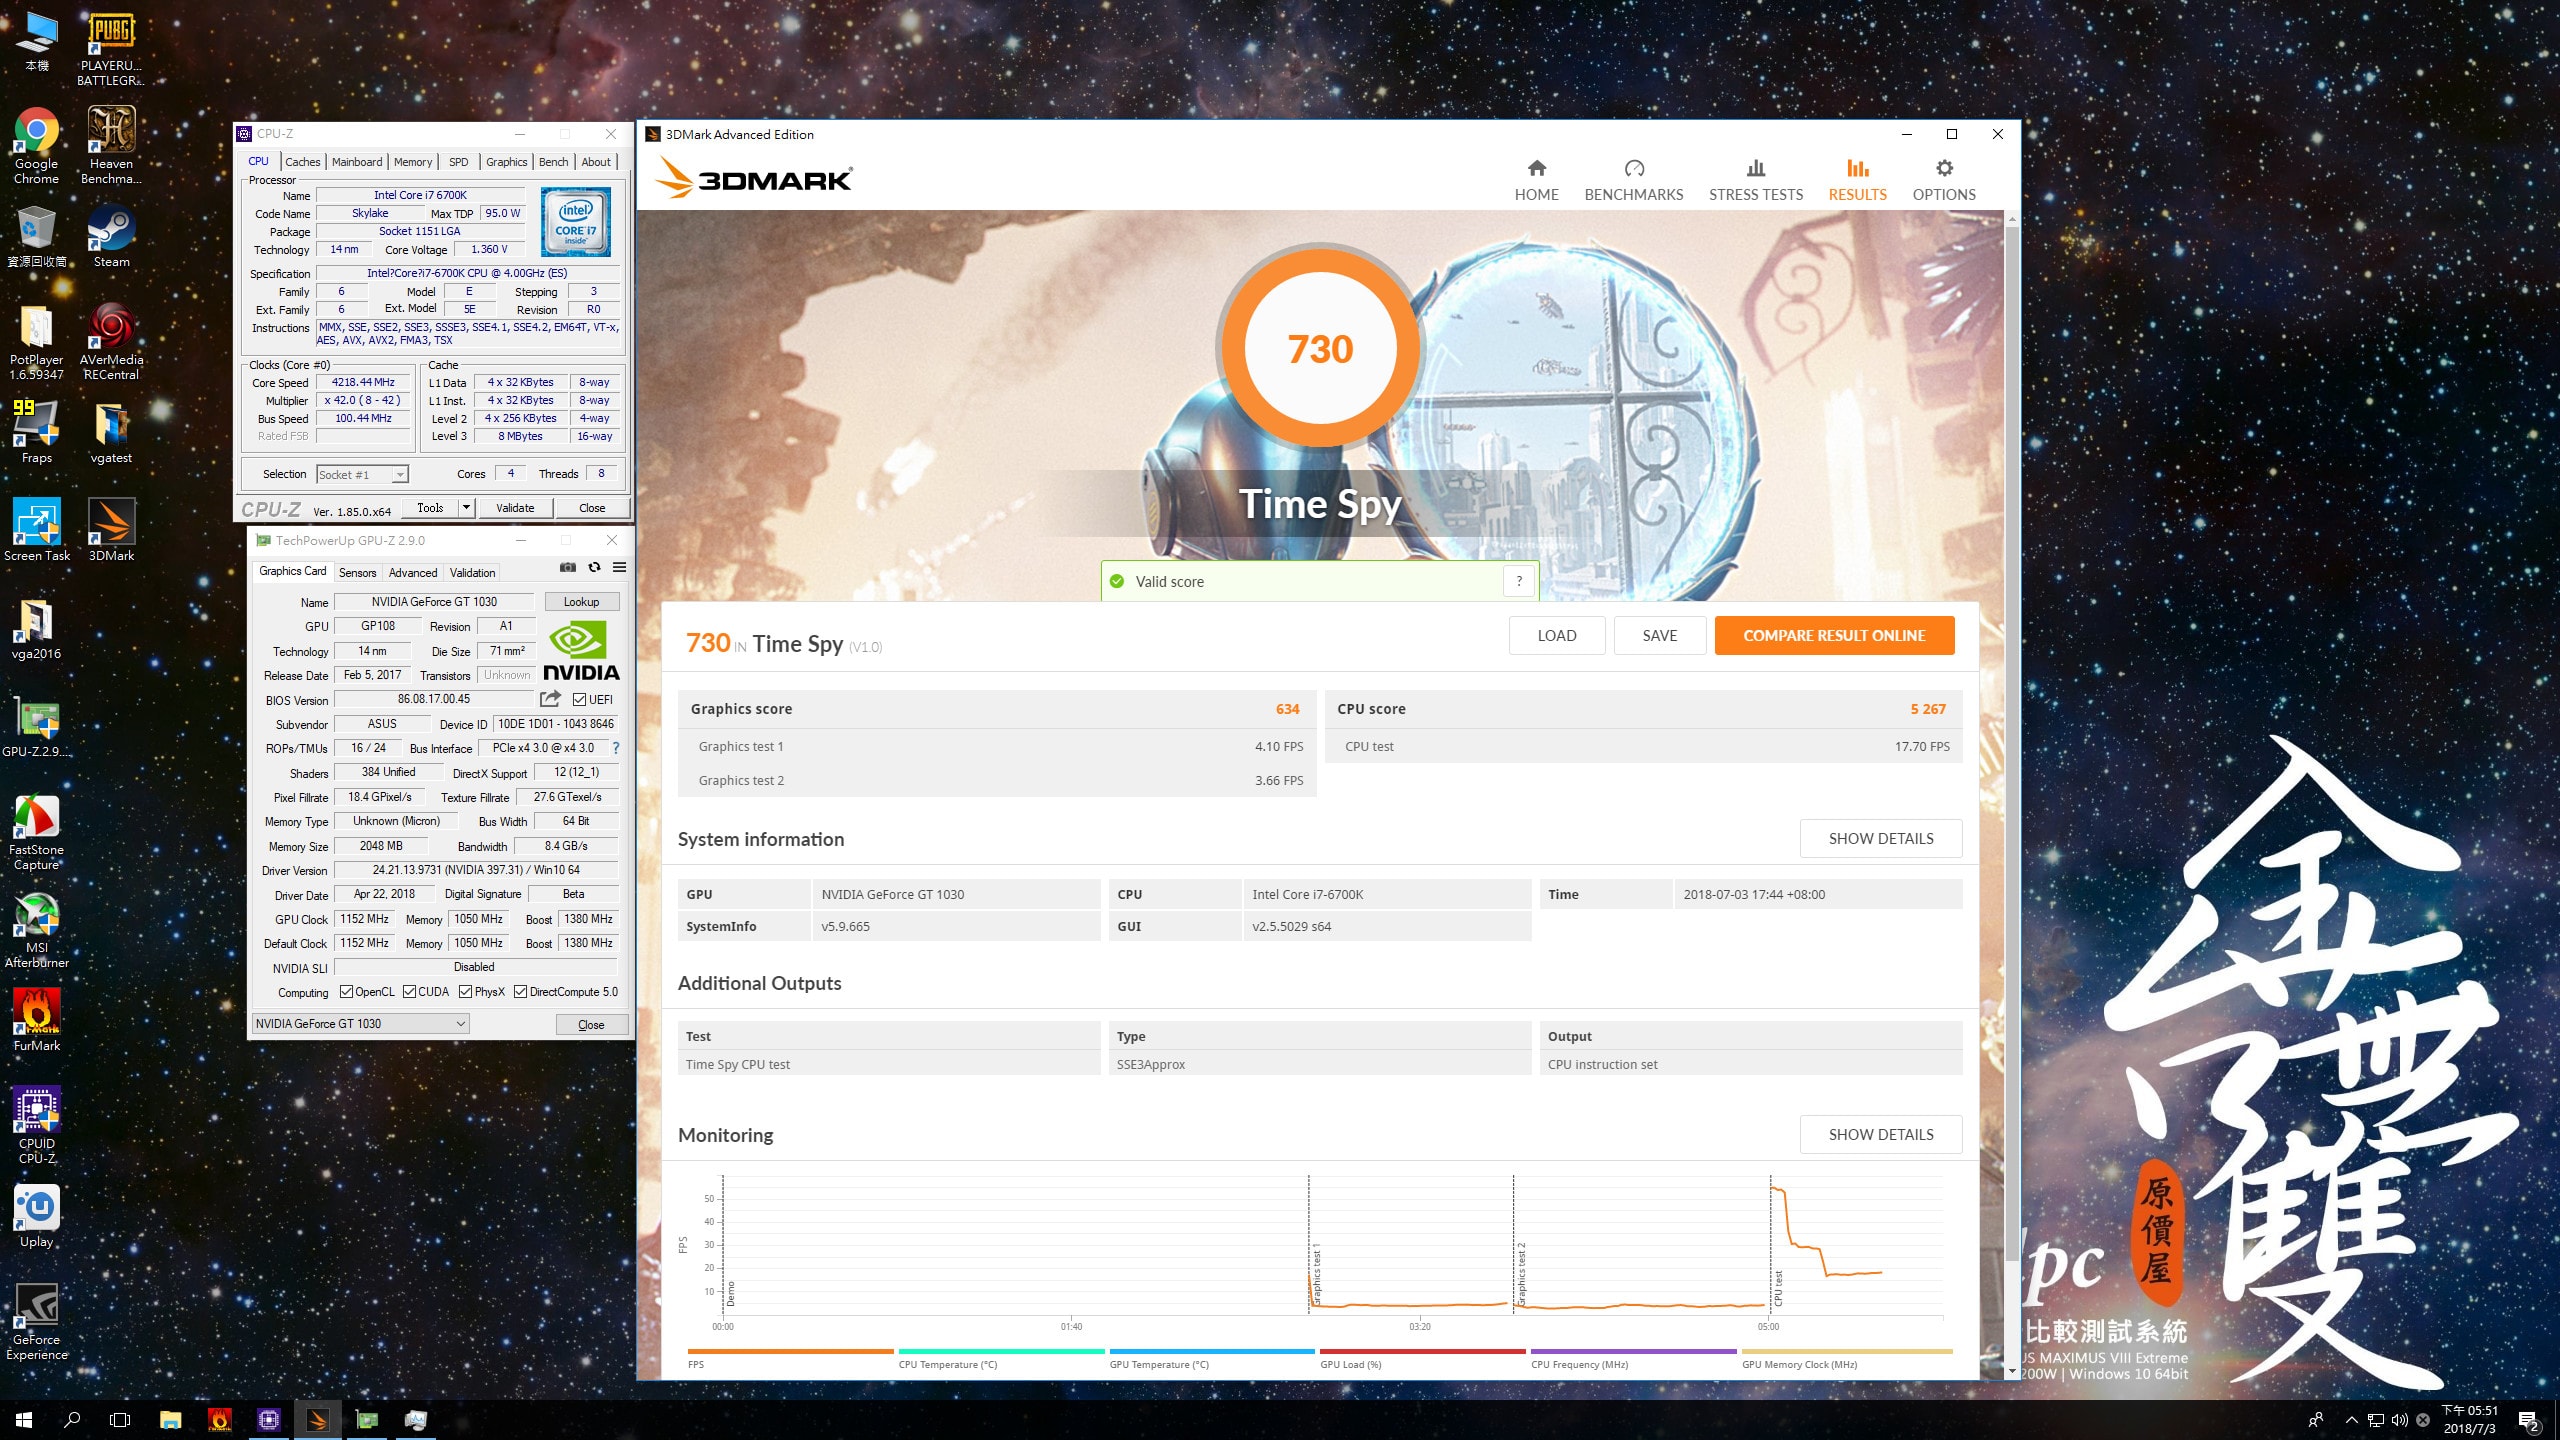Switch to the GPU-Z Sensors tab
This screenshot has height=1440, width=2560.
pyautogui.click(x=357, y=573)
